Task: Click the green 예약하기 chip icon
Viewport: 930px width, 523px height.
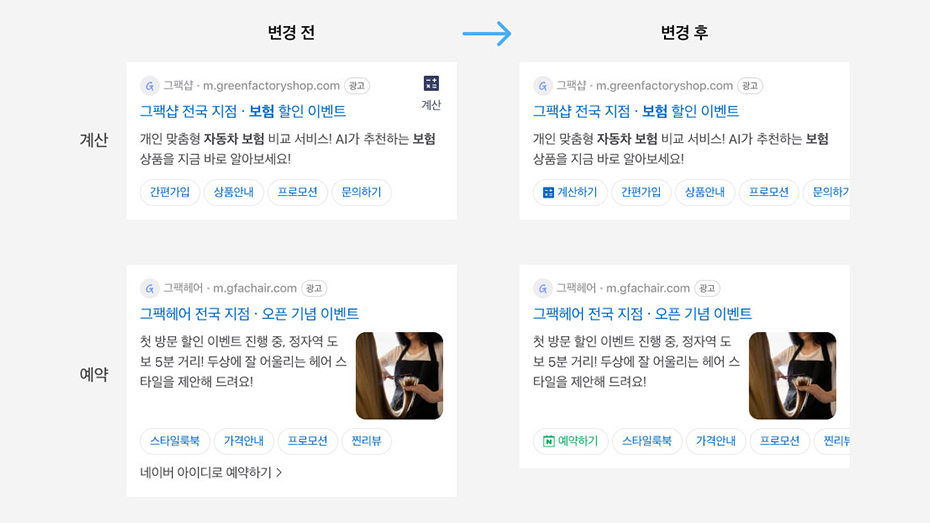Action: click(x=549, y=441)
